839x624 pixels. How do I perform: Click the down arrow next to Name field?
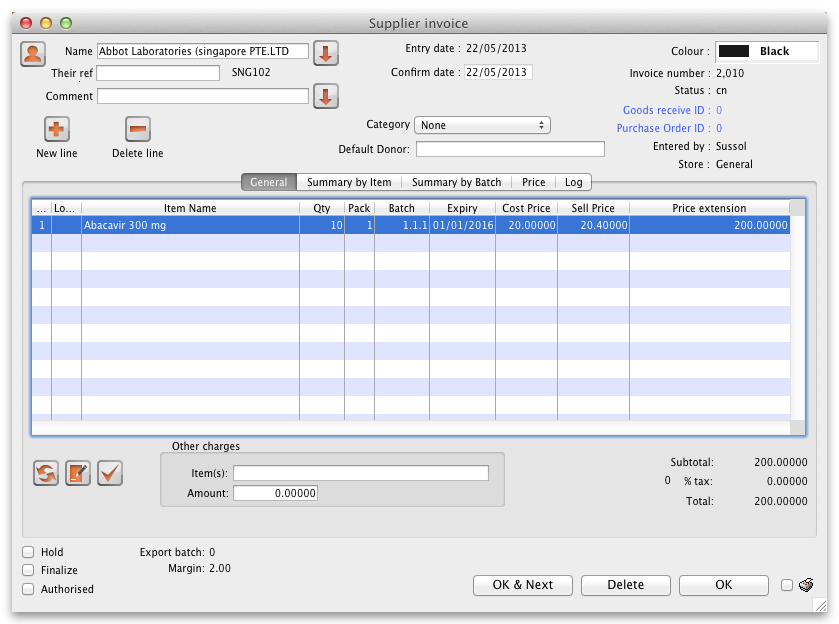point(326,53)
